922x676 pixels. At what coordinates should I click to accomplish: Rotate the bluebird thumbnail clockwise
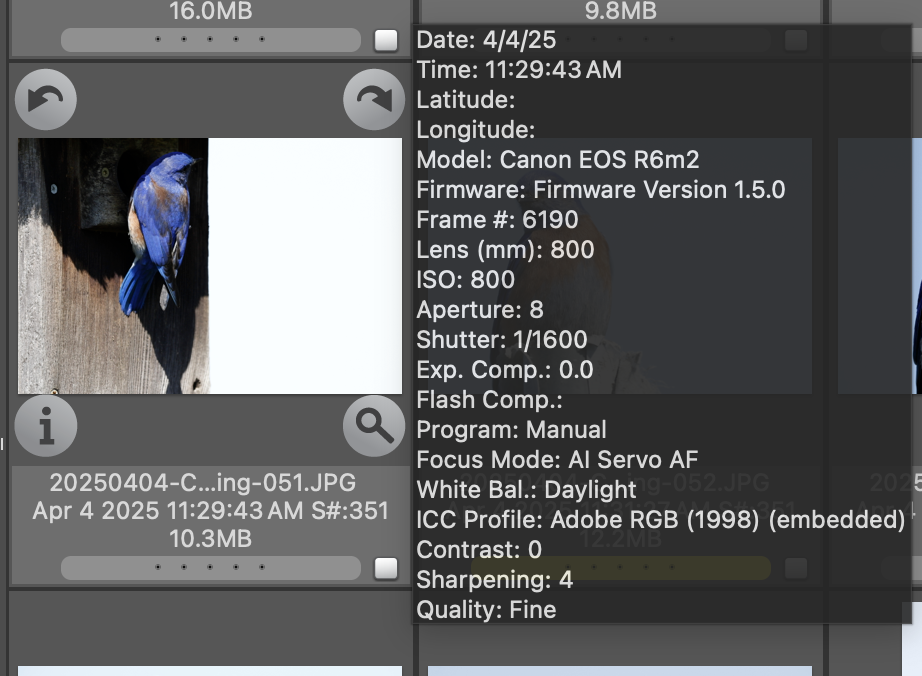click(x=374, y=99)
